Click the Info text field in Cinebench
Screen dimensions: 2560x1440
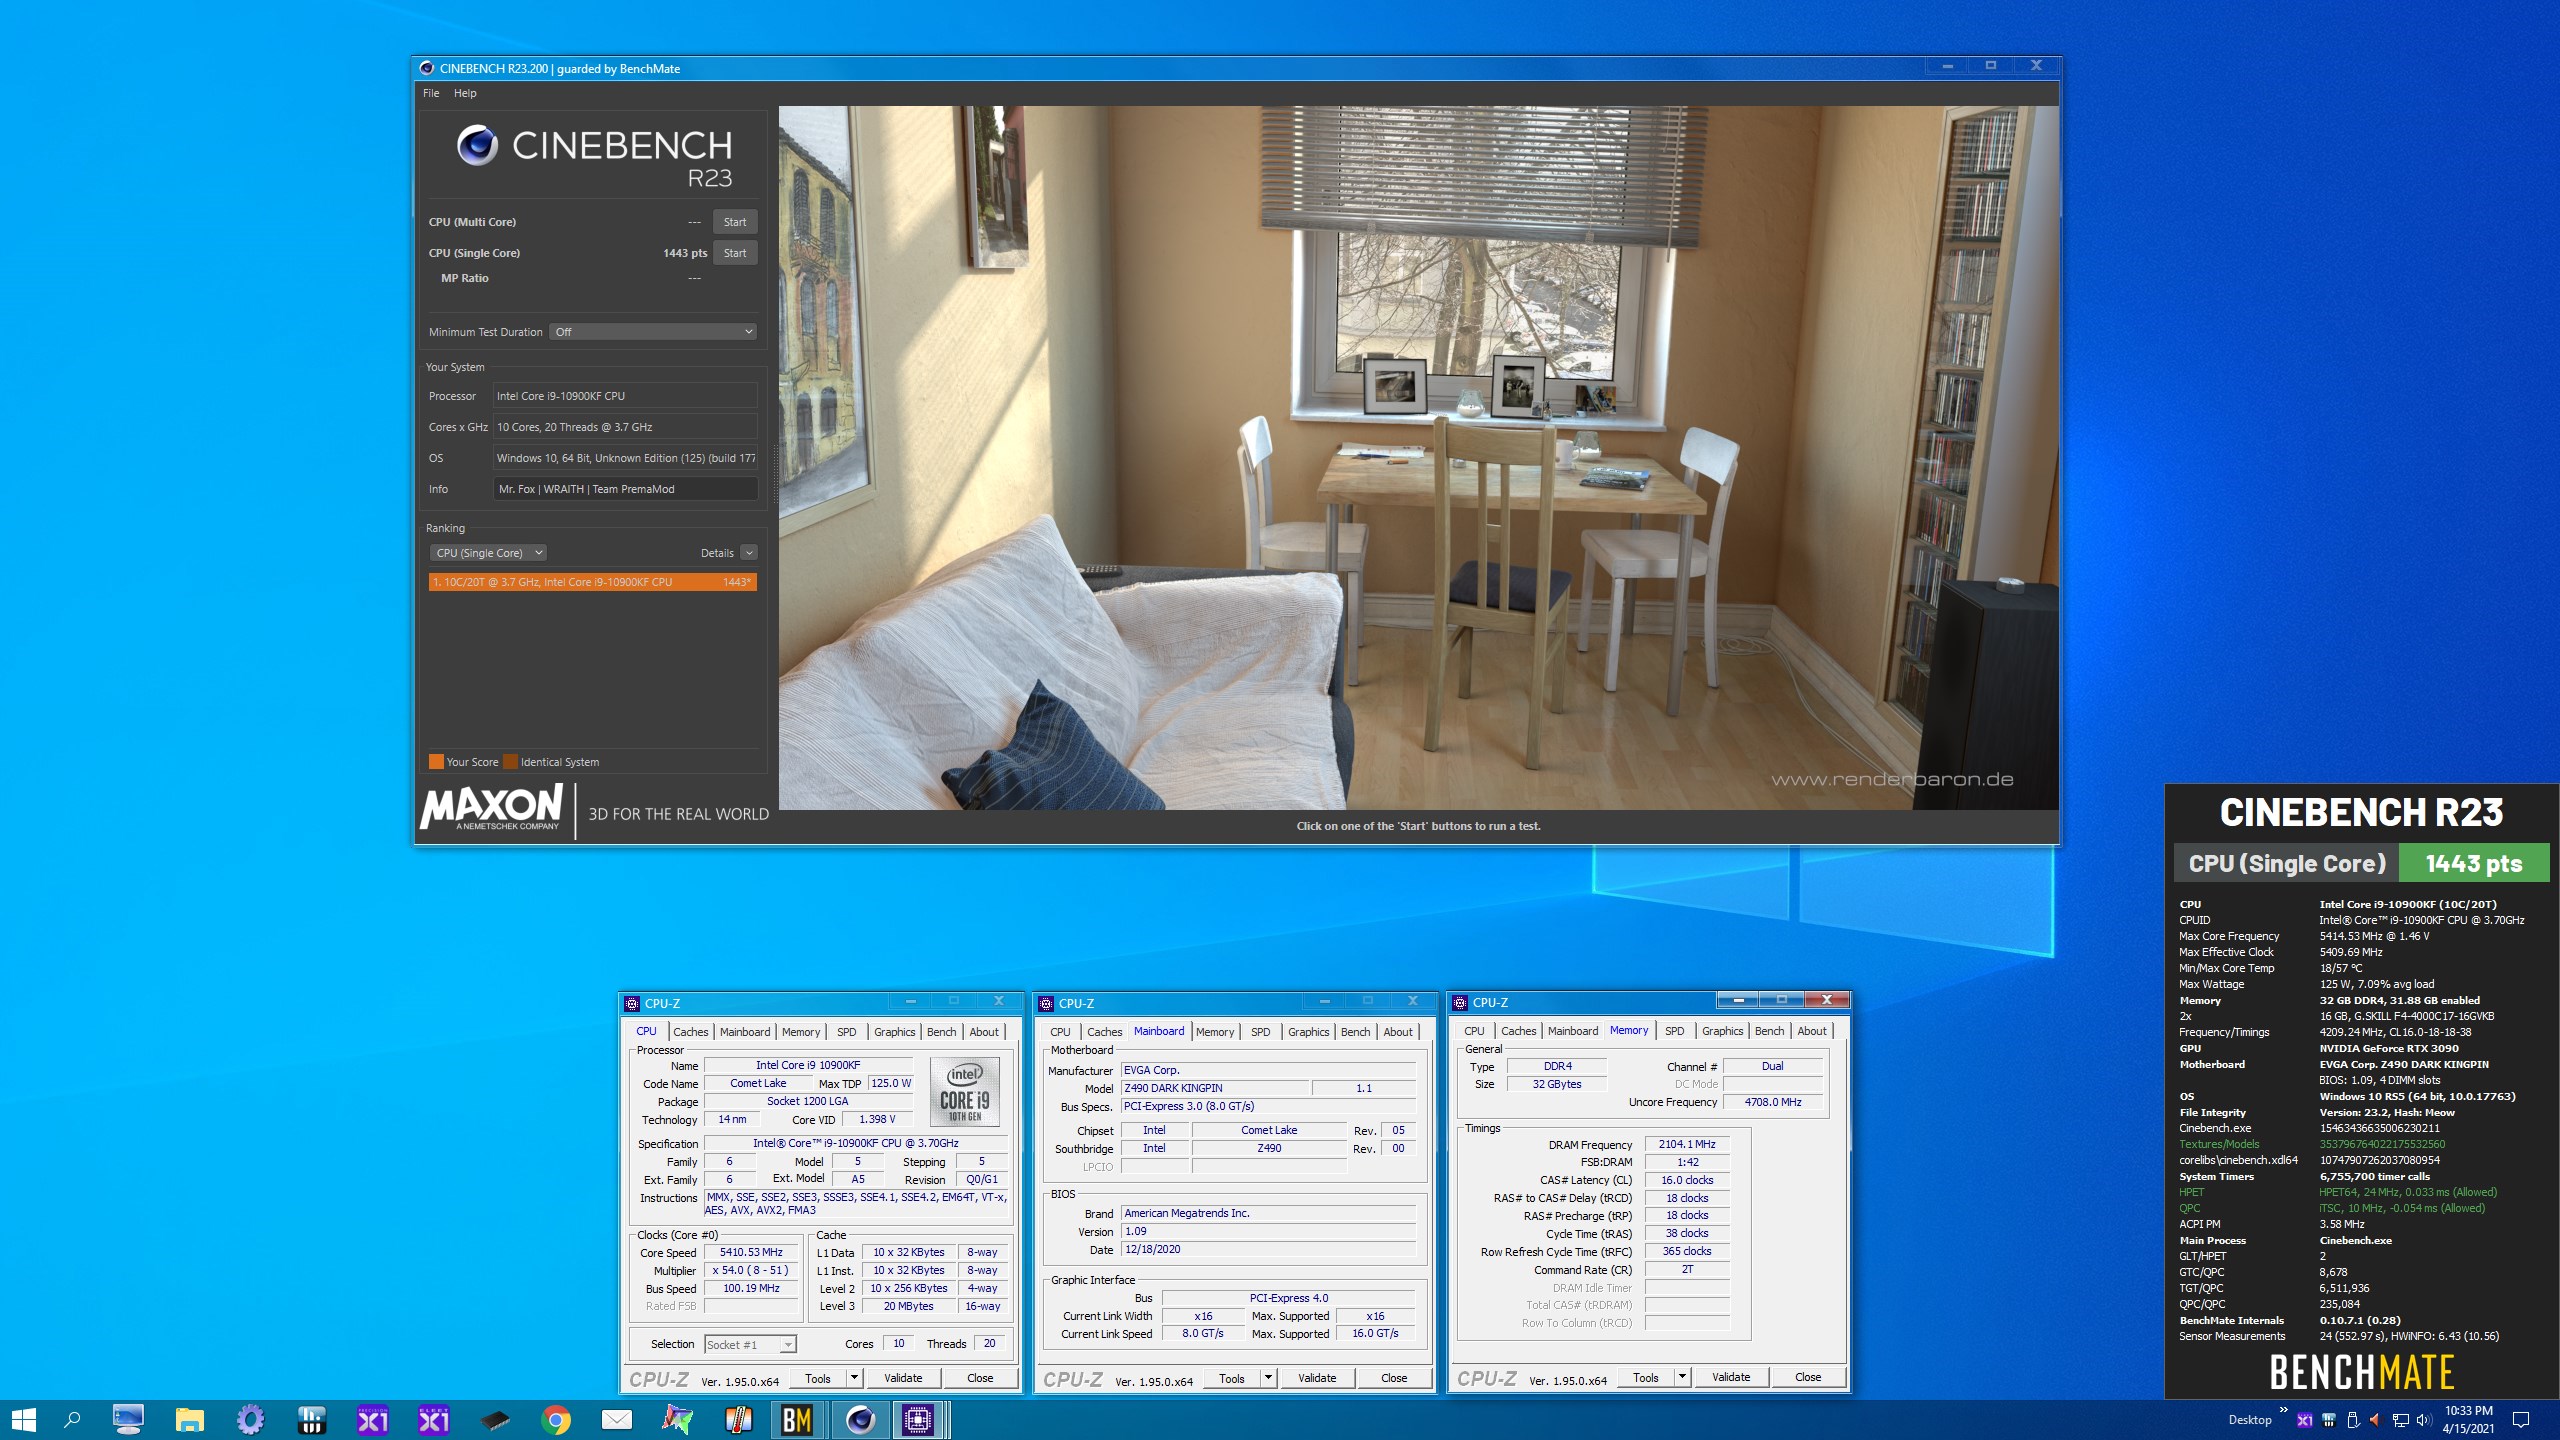tap(625, 489)
